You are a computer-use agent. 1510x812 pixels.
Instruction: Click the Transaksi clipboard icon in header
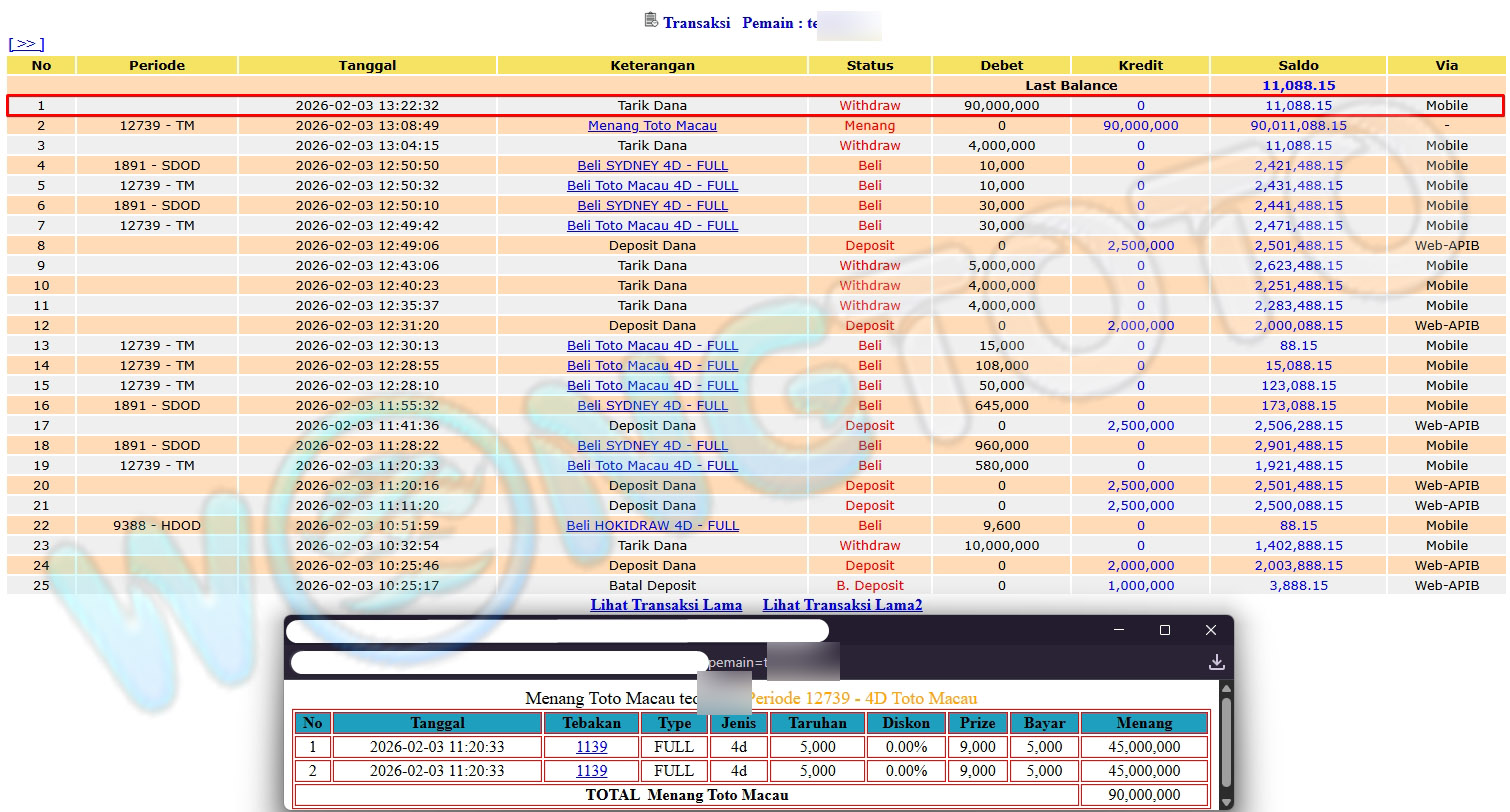click(651, 20)
